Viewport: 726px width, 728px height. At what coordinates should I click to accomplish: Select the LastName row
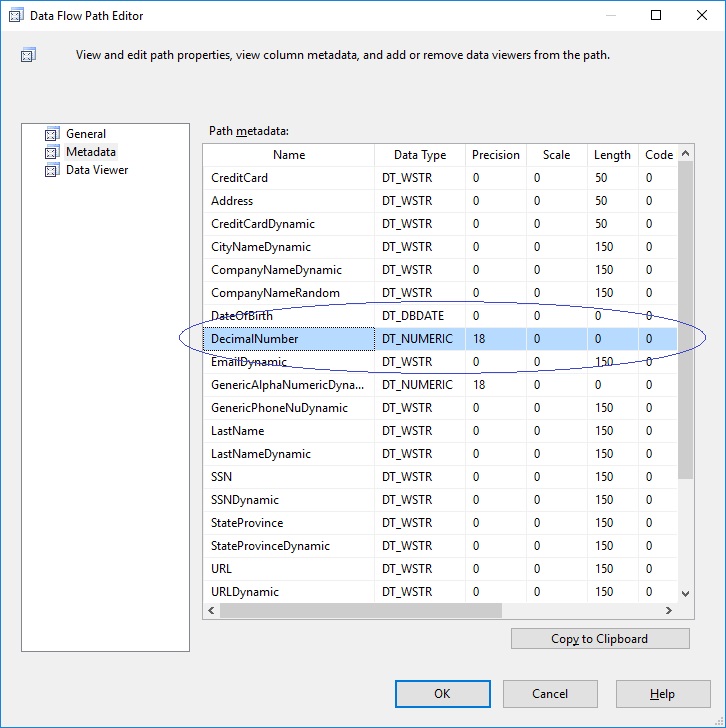tap(440, 431)
